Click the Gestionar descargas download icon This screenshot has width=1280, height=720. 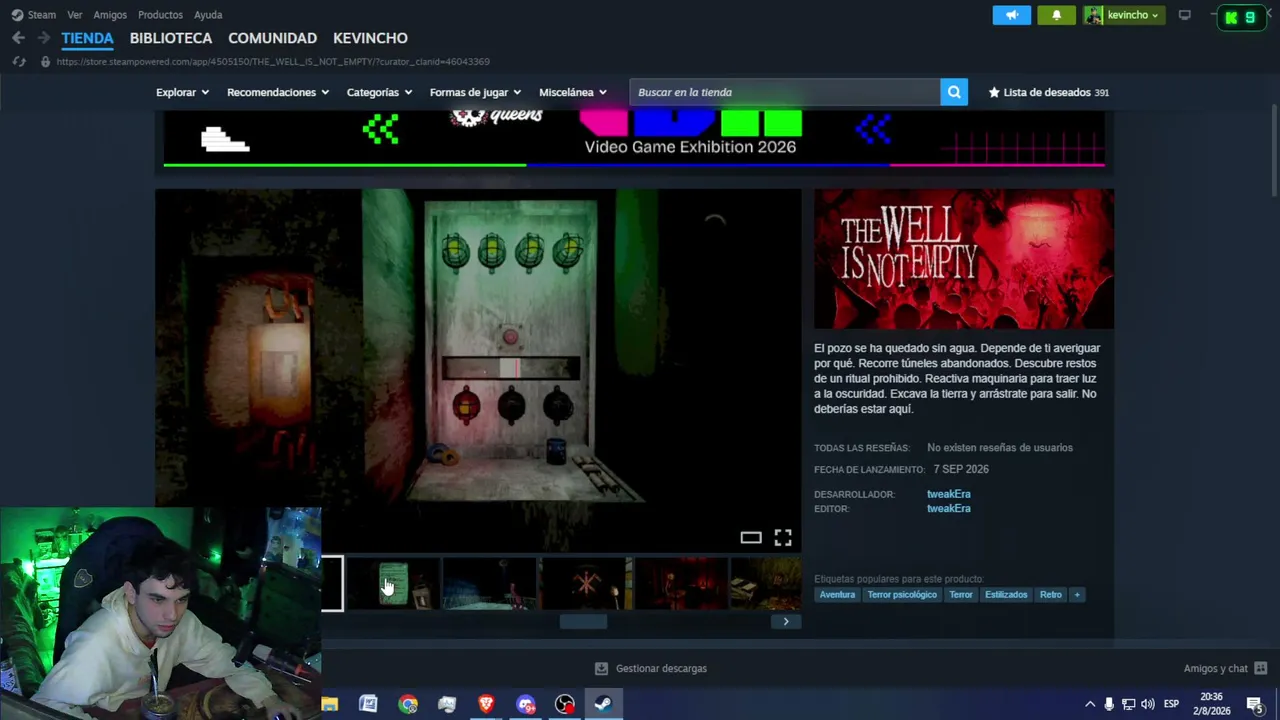tap(601, 668)
